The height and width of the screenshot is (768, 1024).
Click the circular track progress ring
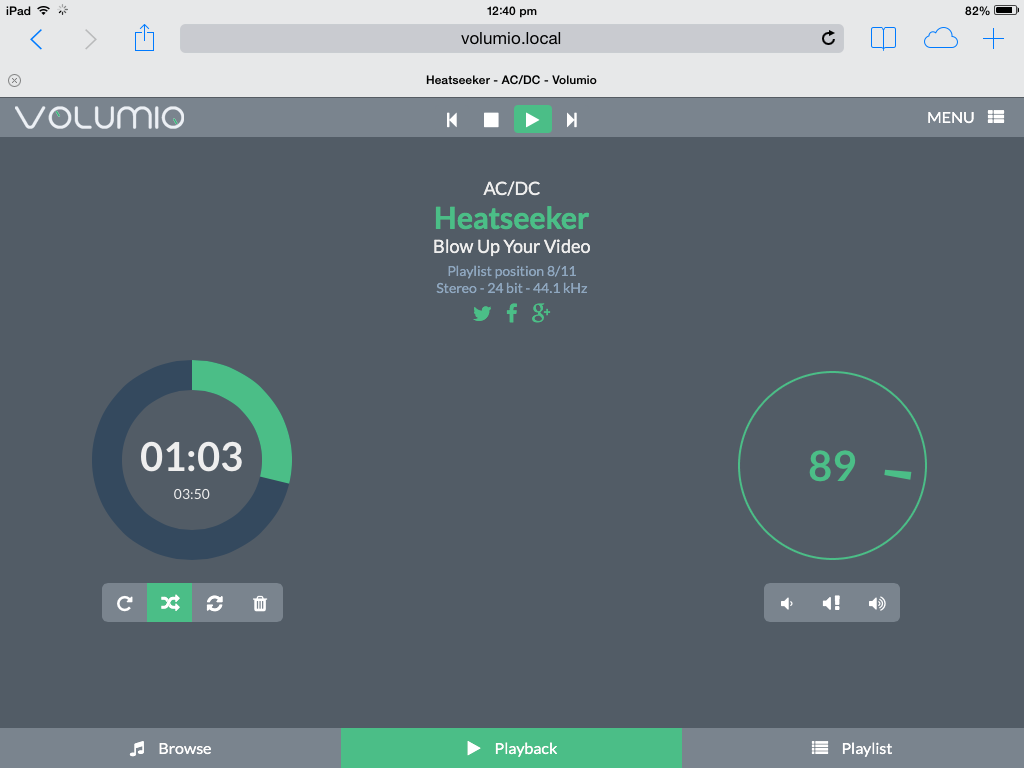(x=192, y=460)
